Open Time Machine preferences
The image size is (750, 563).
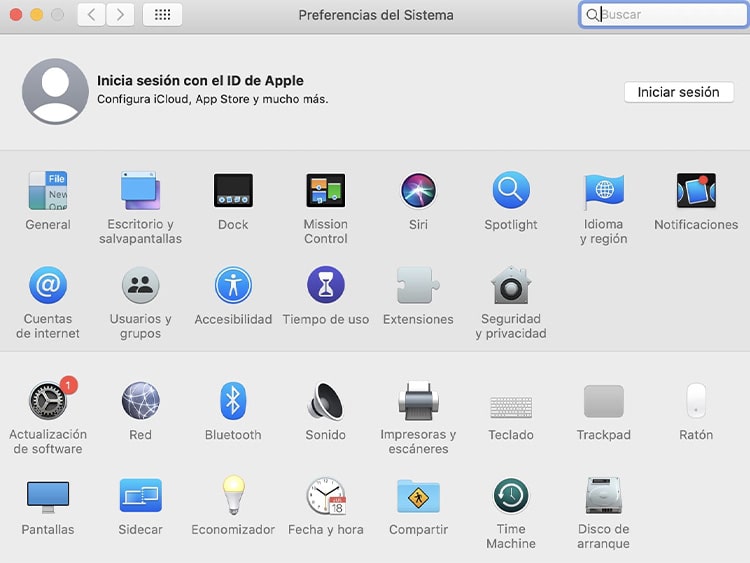coord(511,496)
